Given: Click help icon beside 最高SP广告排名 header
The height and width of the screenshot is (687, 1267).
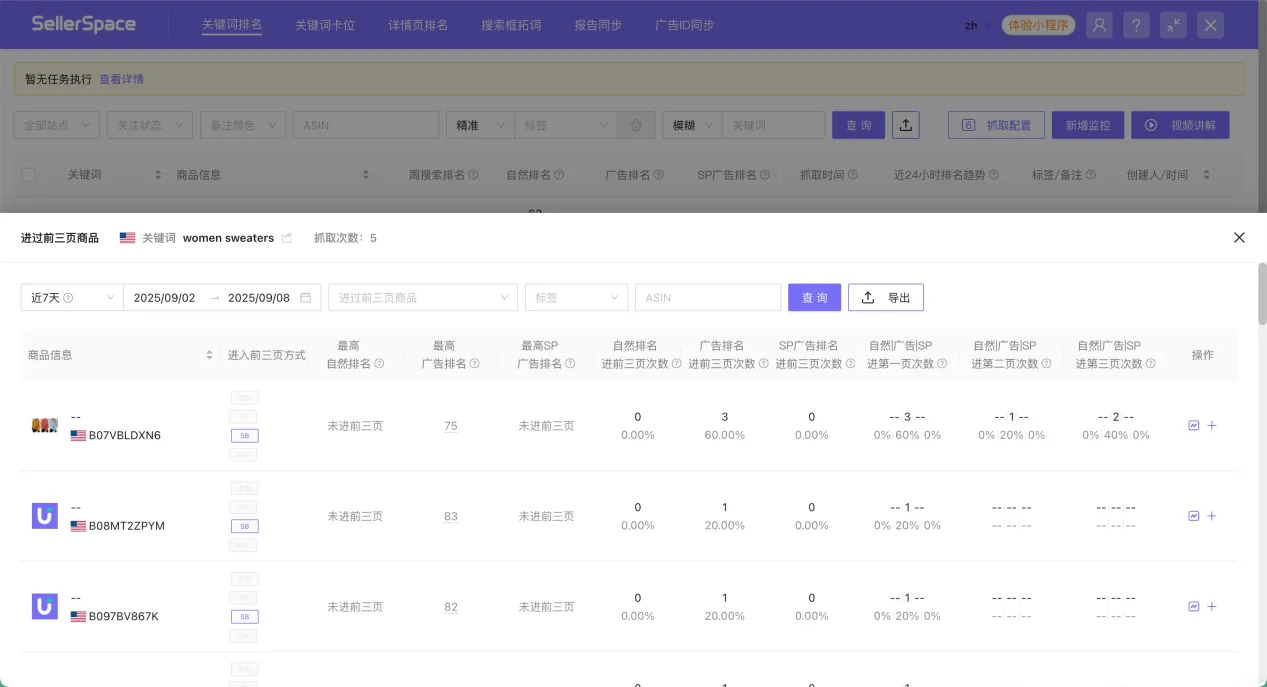Looking at the screenshot, I should [x=570, y=364].
